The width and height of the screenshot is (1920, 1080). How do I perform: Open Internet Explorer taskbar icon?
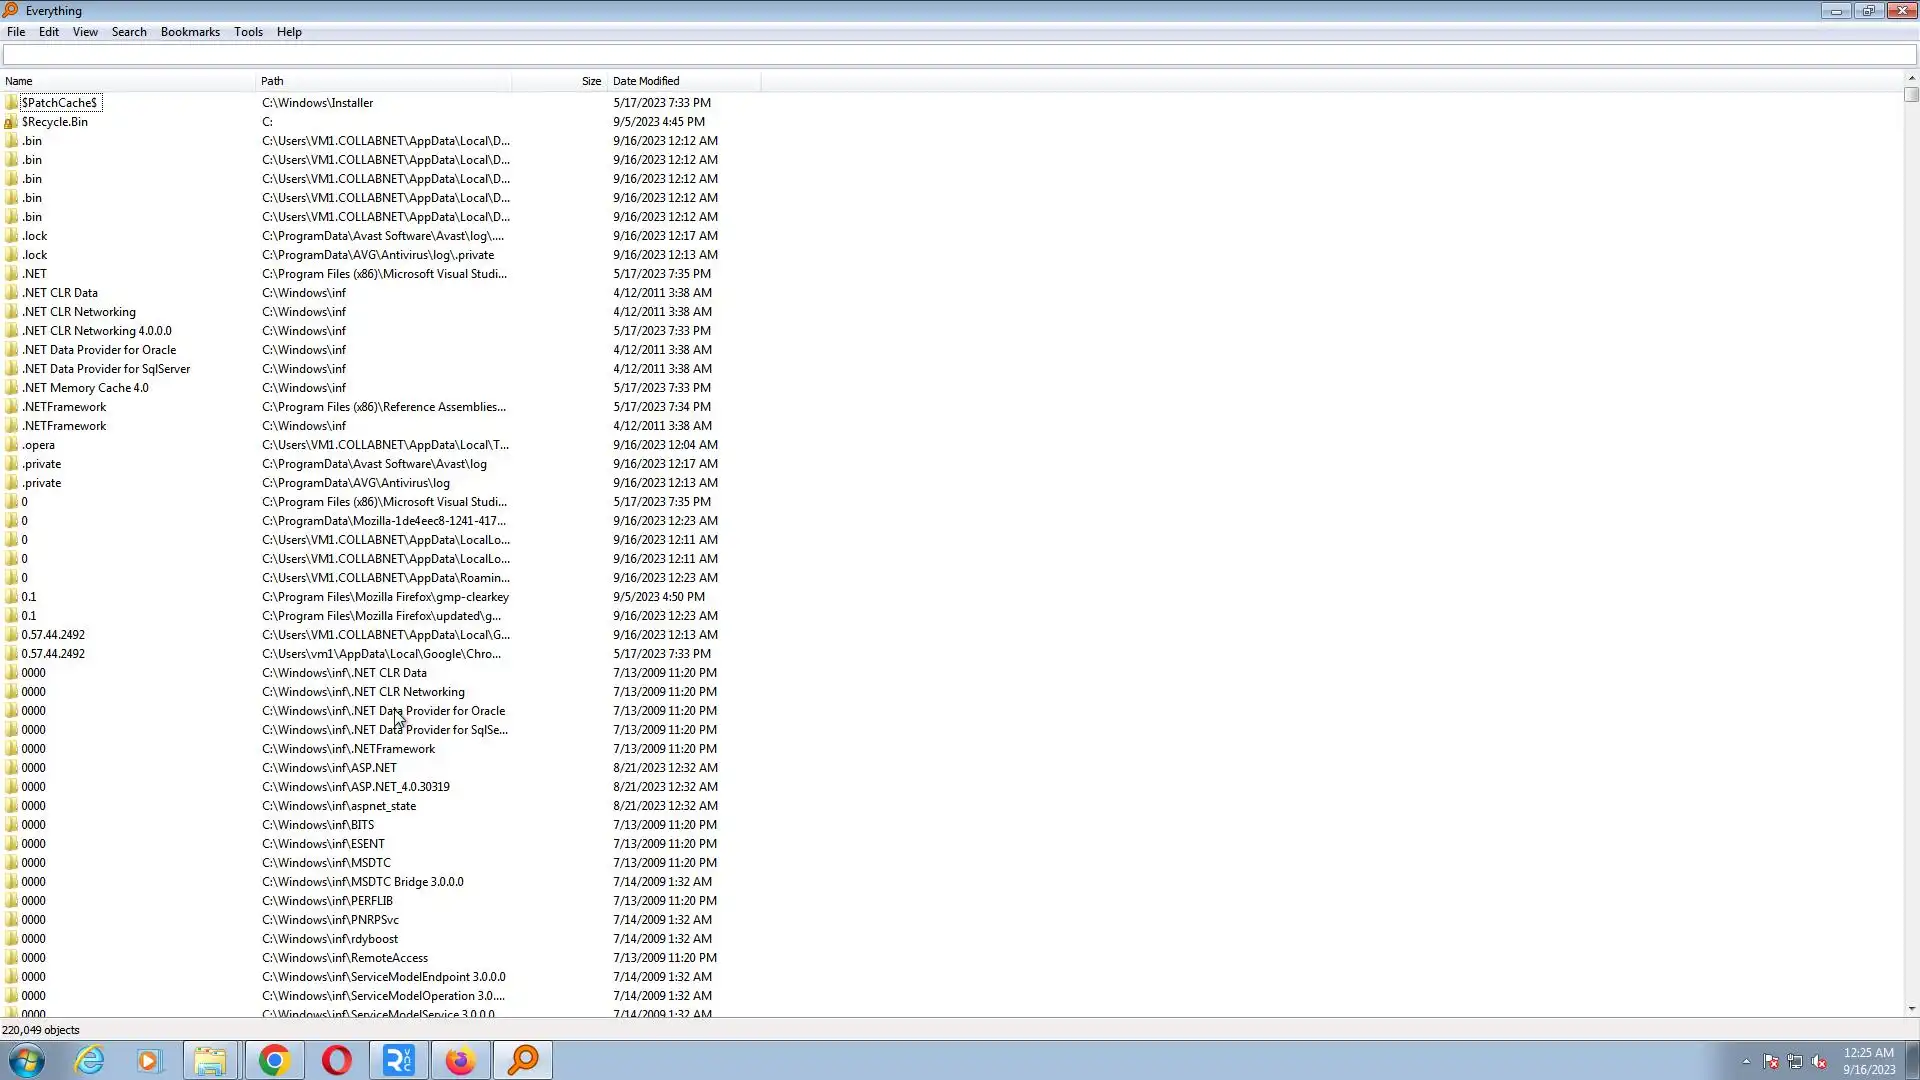click(x=90, y=1060)
